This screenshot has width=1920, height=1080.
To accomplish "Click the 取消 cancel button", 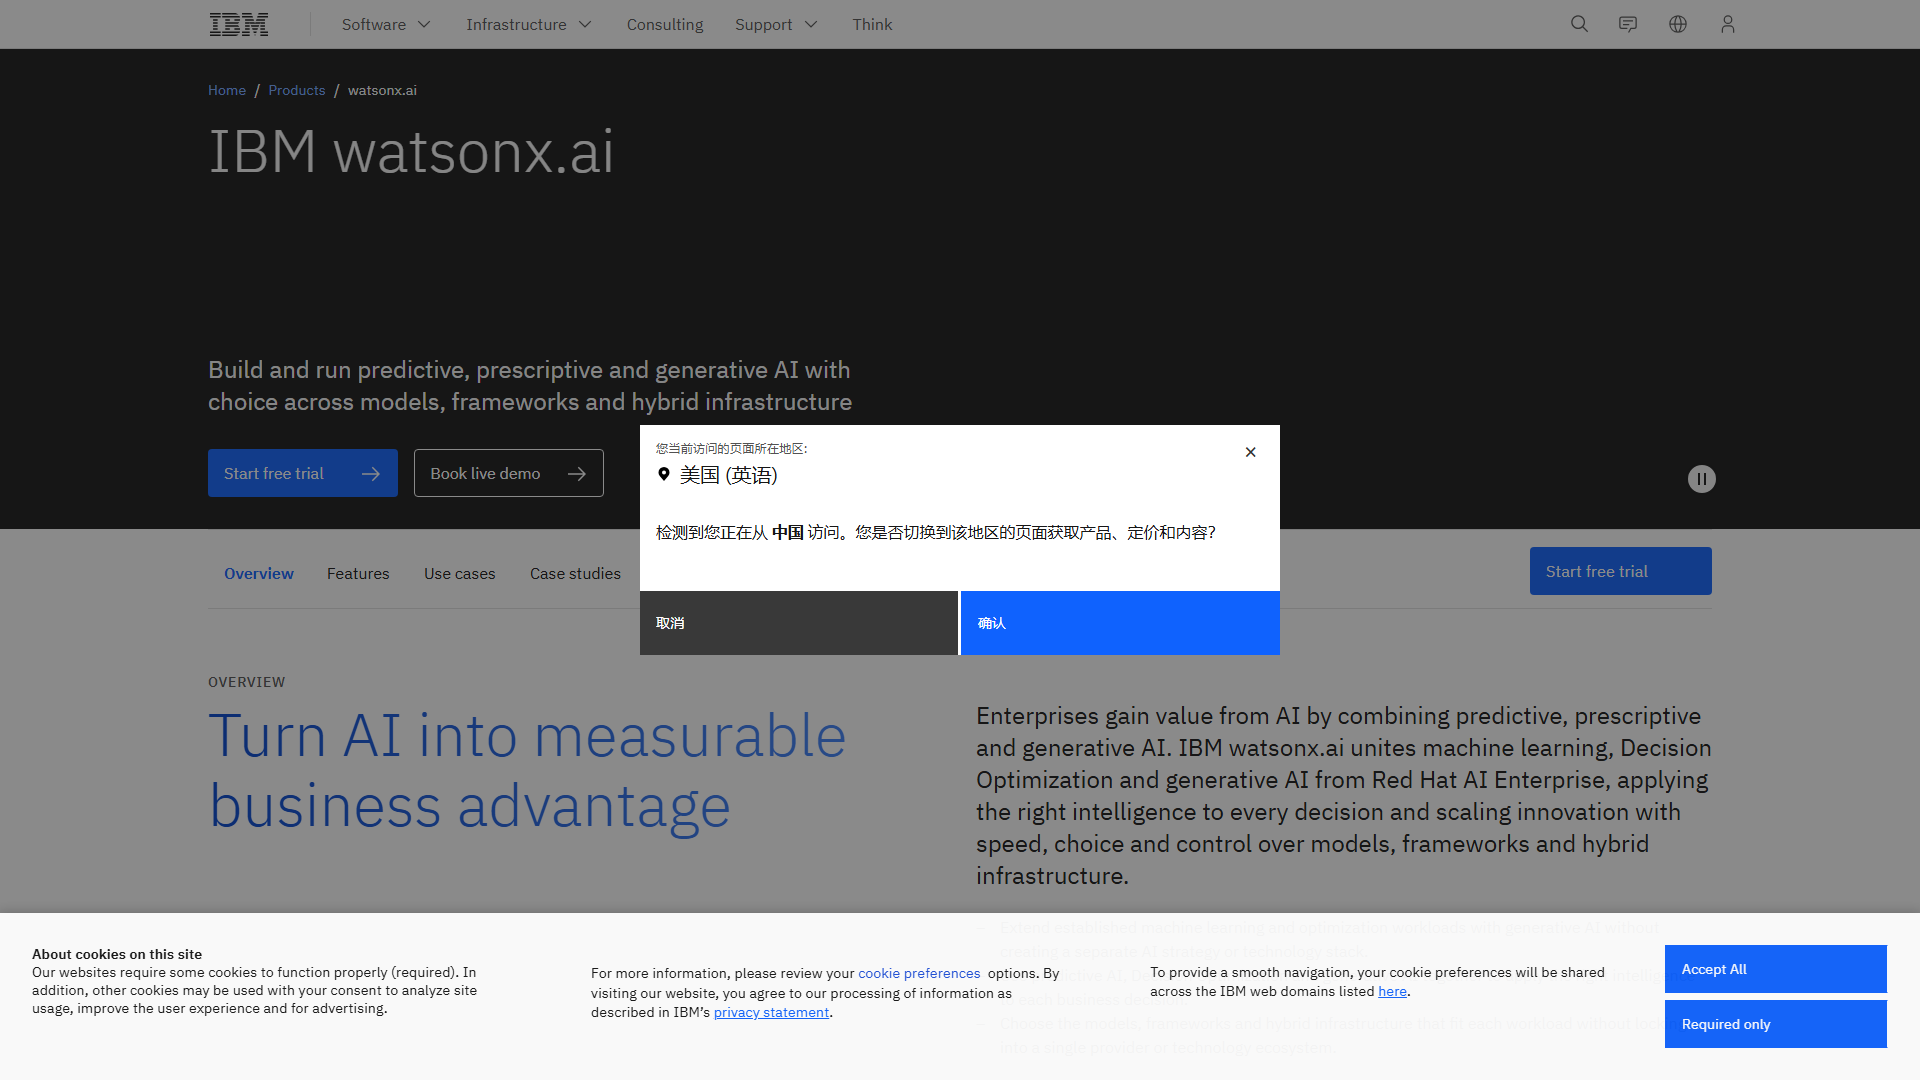I will tap(799, 623).
